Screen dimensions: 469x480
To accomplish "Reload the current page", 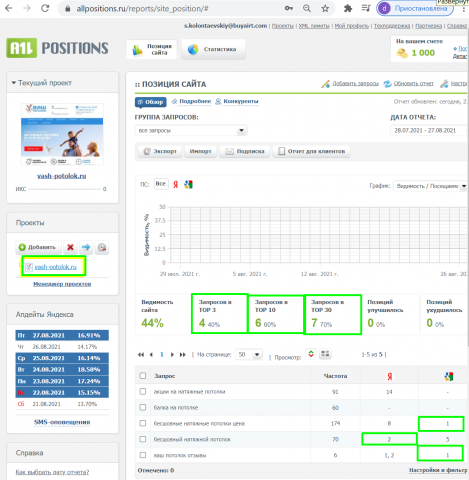I will [45, 8].
